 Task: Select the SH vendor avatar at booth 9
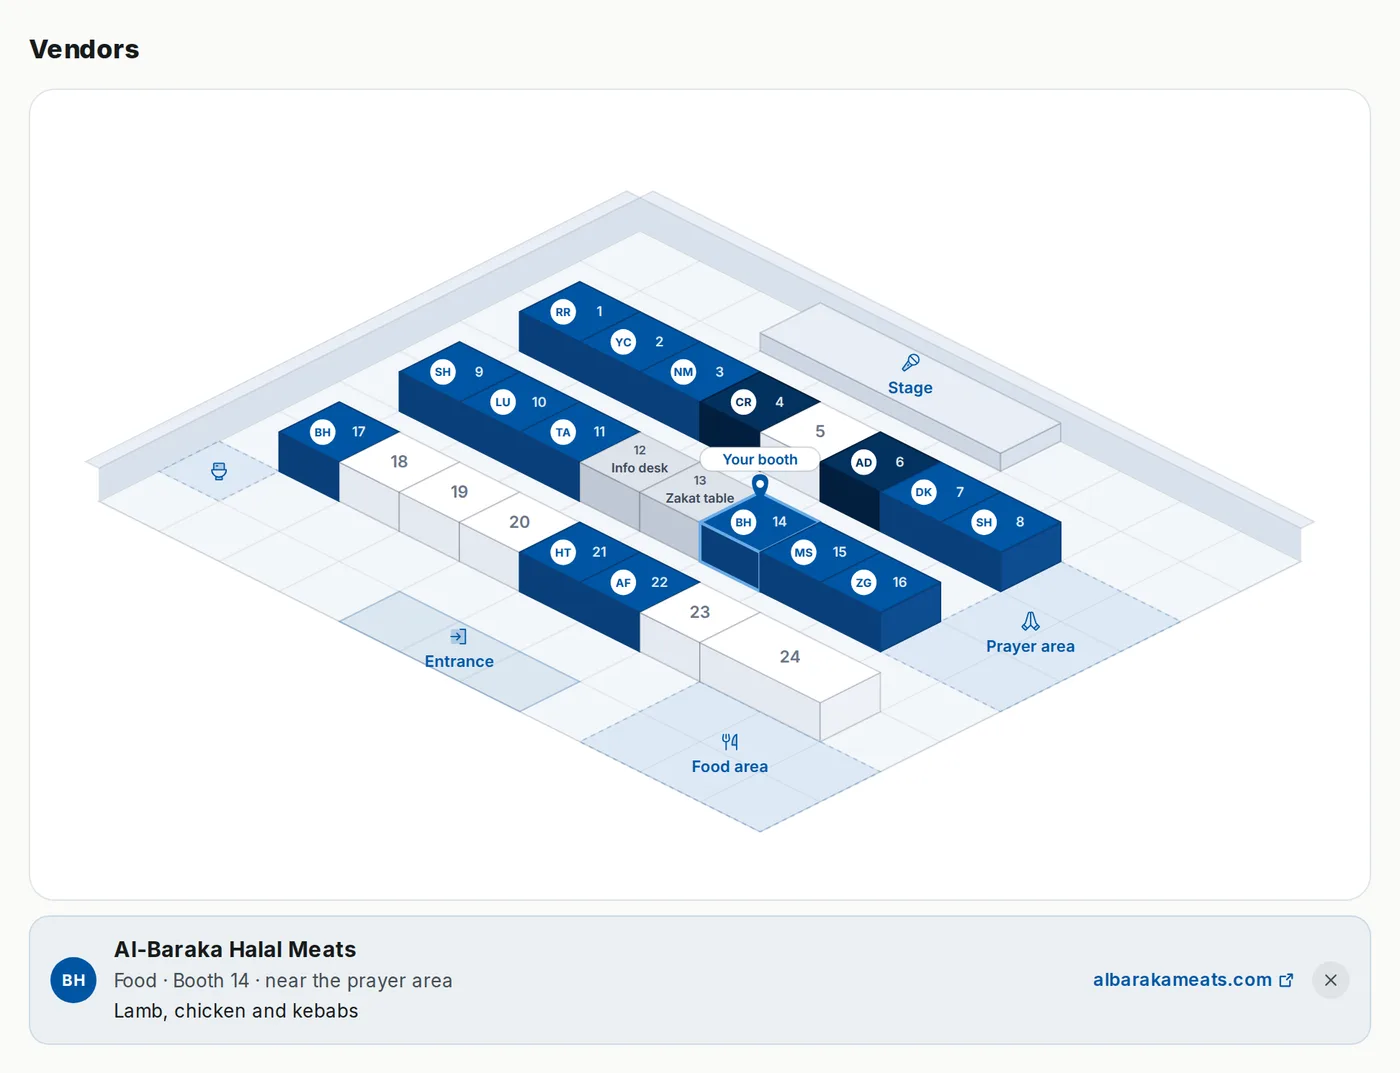(442, 372)
